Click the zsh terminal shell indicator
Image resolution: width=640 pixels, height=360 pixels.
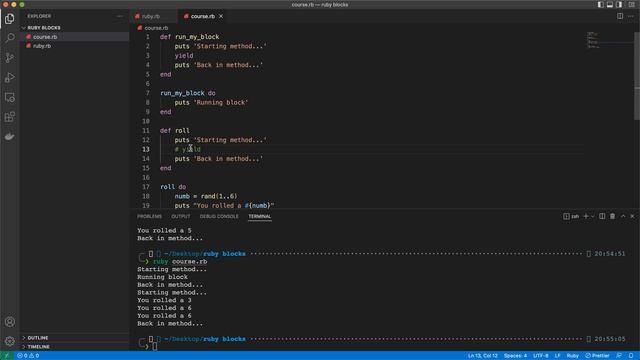571,216
